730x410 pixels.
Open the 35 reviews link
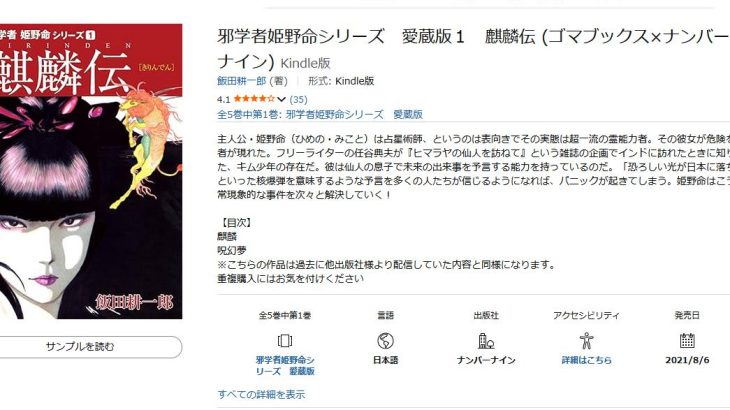[298, 99]
